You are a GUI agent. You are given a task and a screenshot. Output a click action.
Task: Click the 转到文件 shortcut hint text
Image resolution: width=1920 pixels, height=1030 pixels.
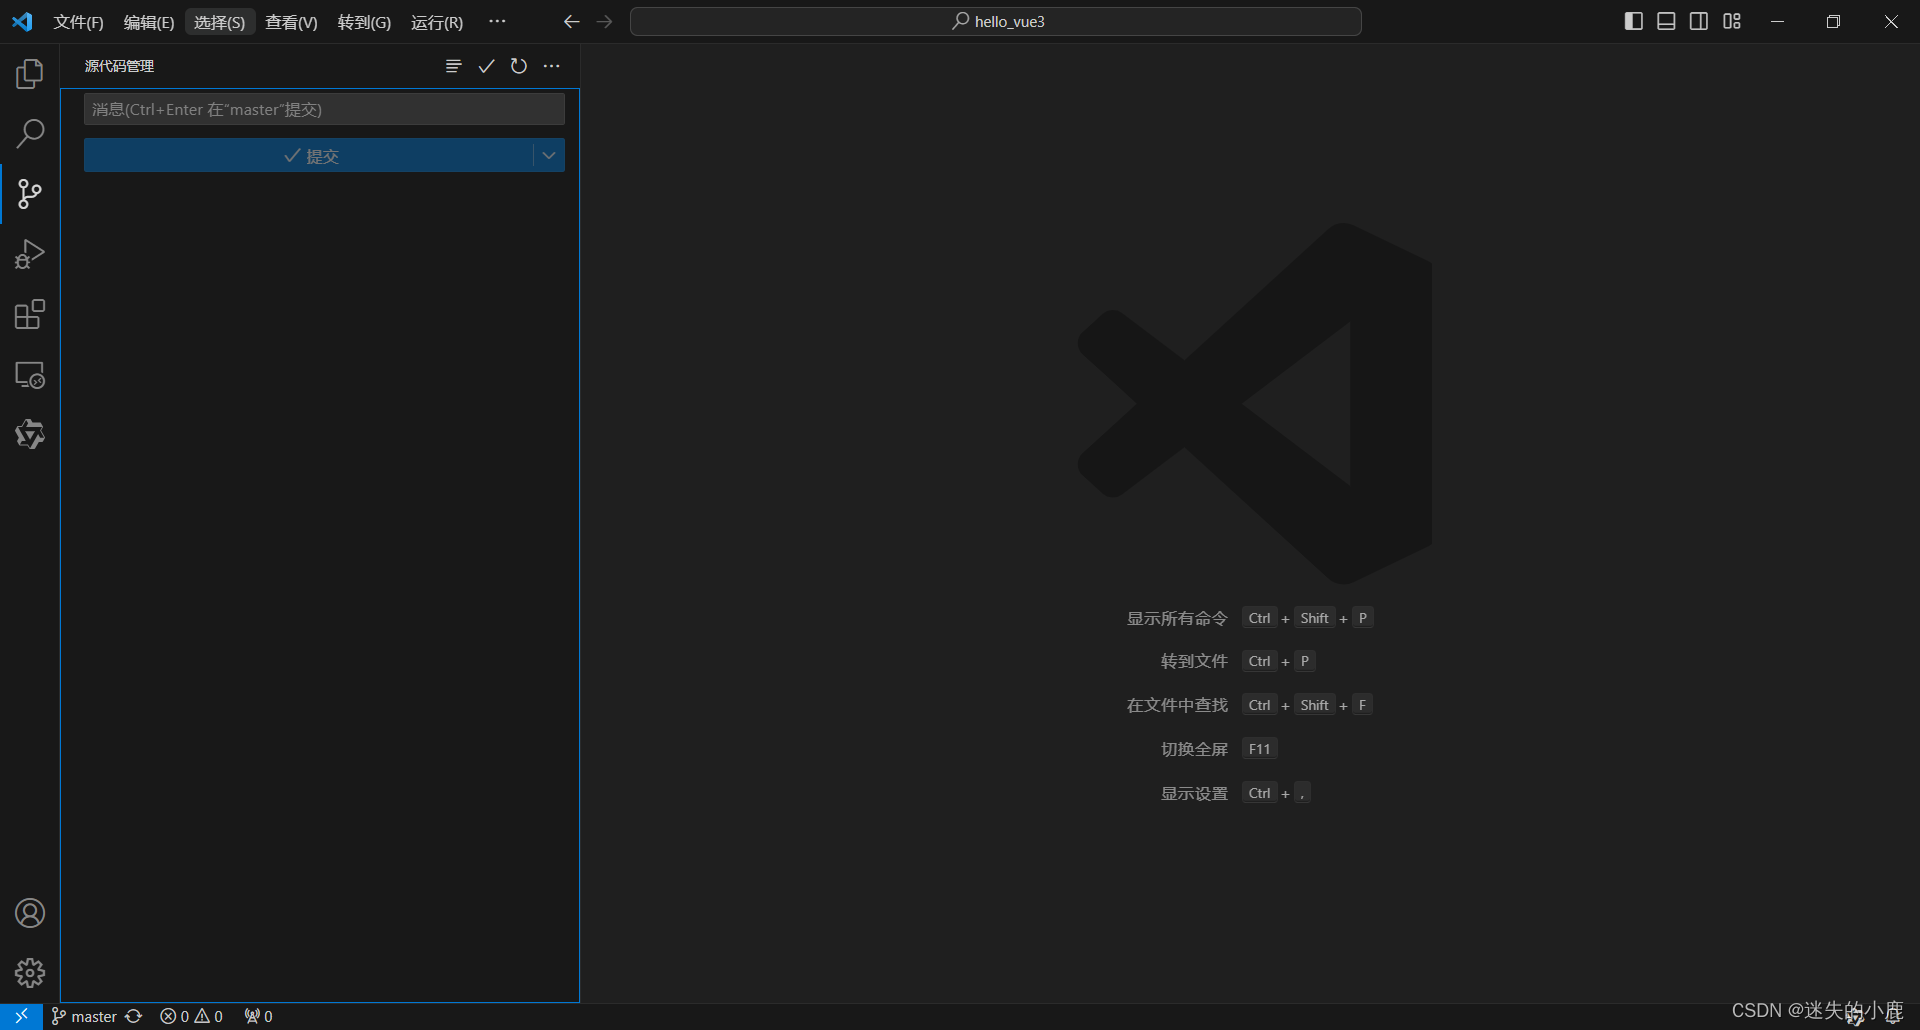point(1194,661)
